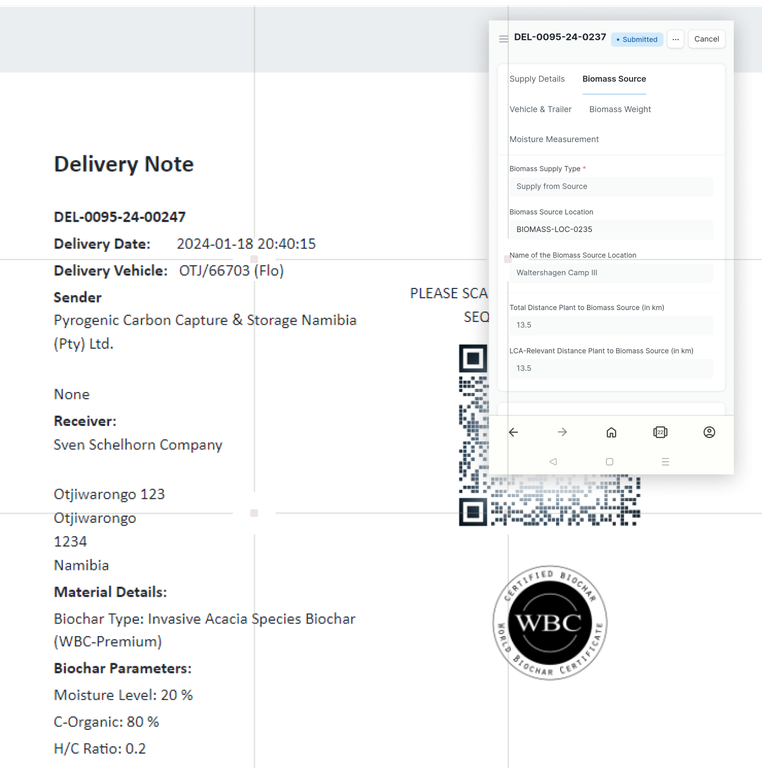The height and width of the screenshot is (768, 762).
Task: Open the Moisture Measurement tab
Action: (x=554, y=139)
